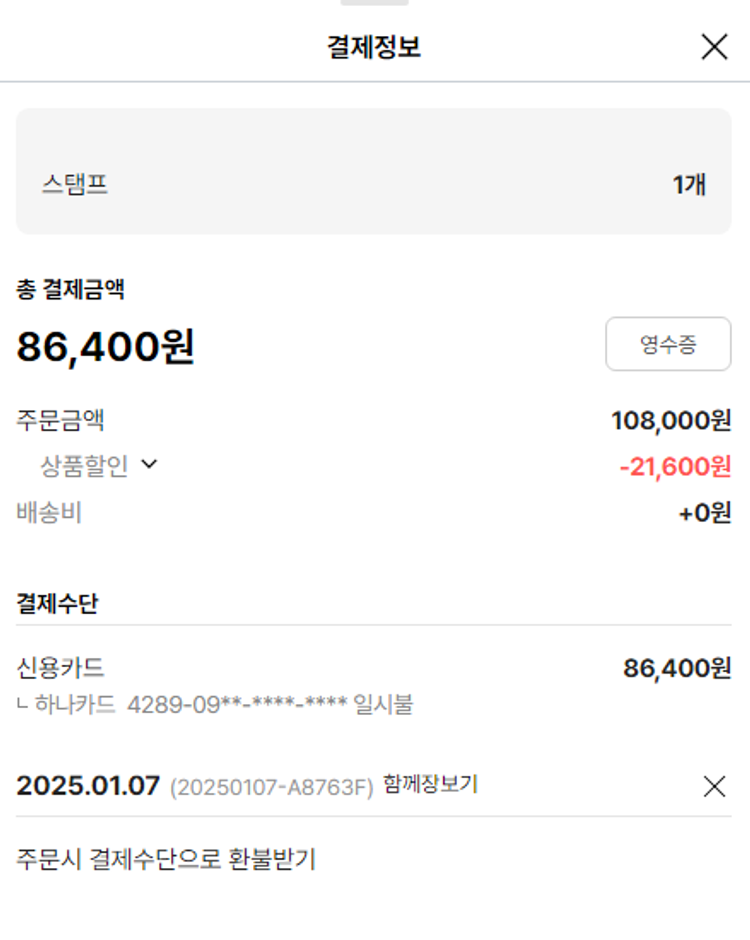This screenshot has width=750, height=940.
Task: Click the 결제정보 header title
Action: pyautogui.click(x=374, y=47)
